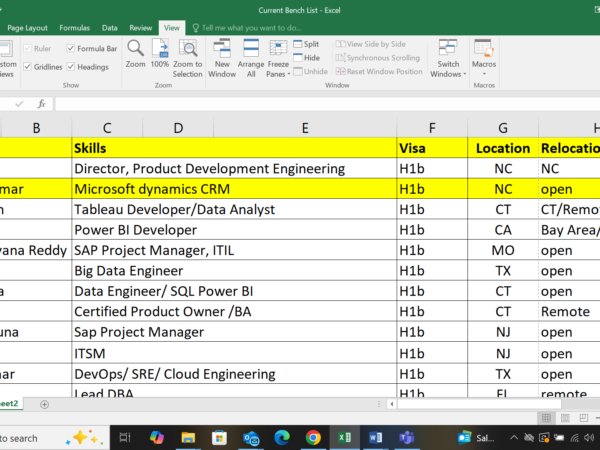Switch to the Formulas ribbon tab
Viewport: 600px width, 450px height.
[74, 28]
